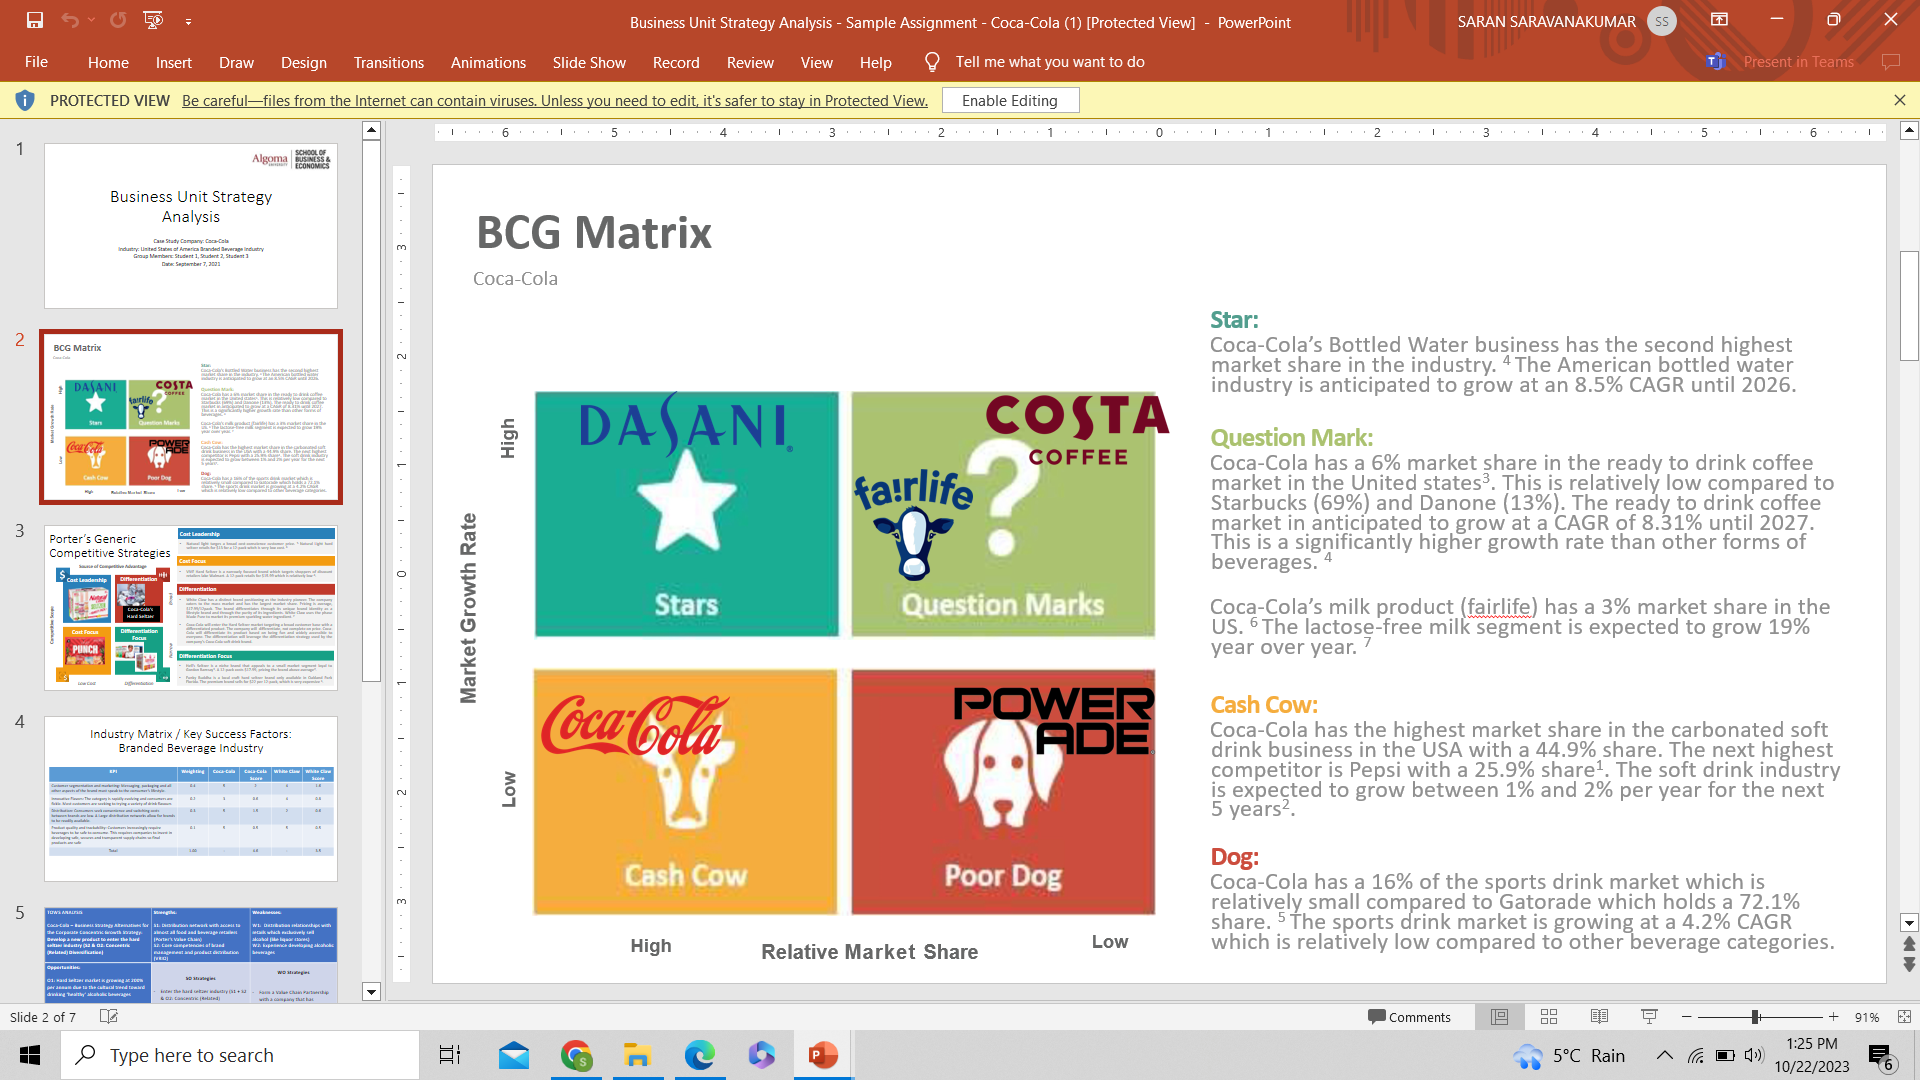Click the Protected View shield icon
The height and width of the screenshot is (1080, 1920).
(x=25, y=100)
